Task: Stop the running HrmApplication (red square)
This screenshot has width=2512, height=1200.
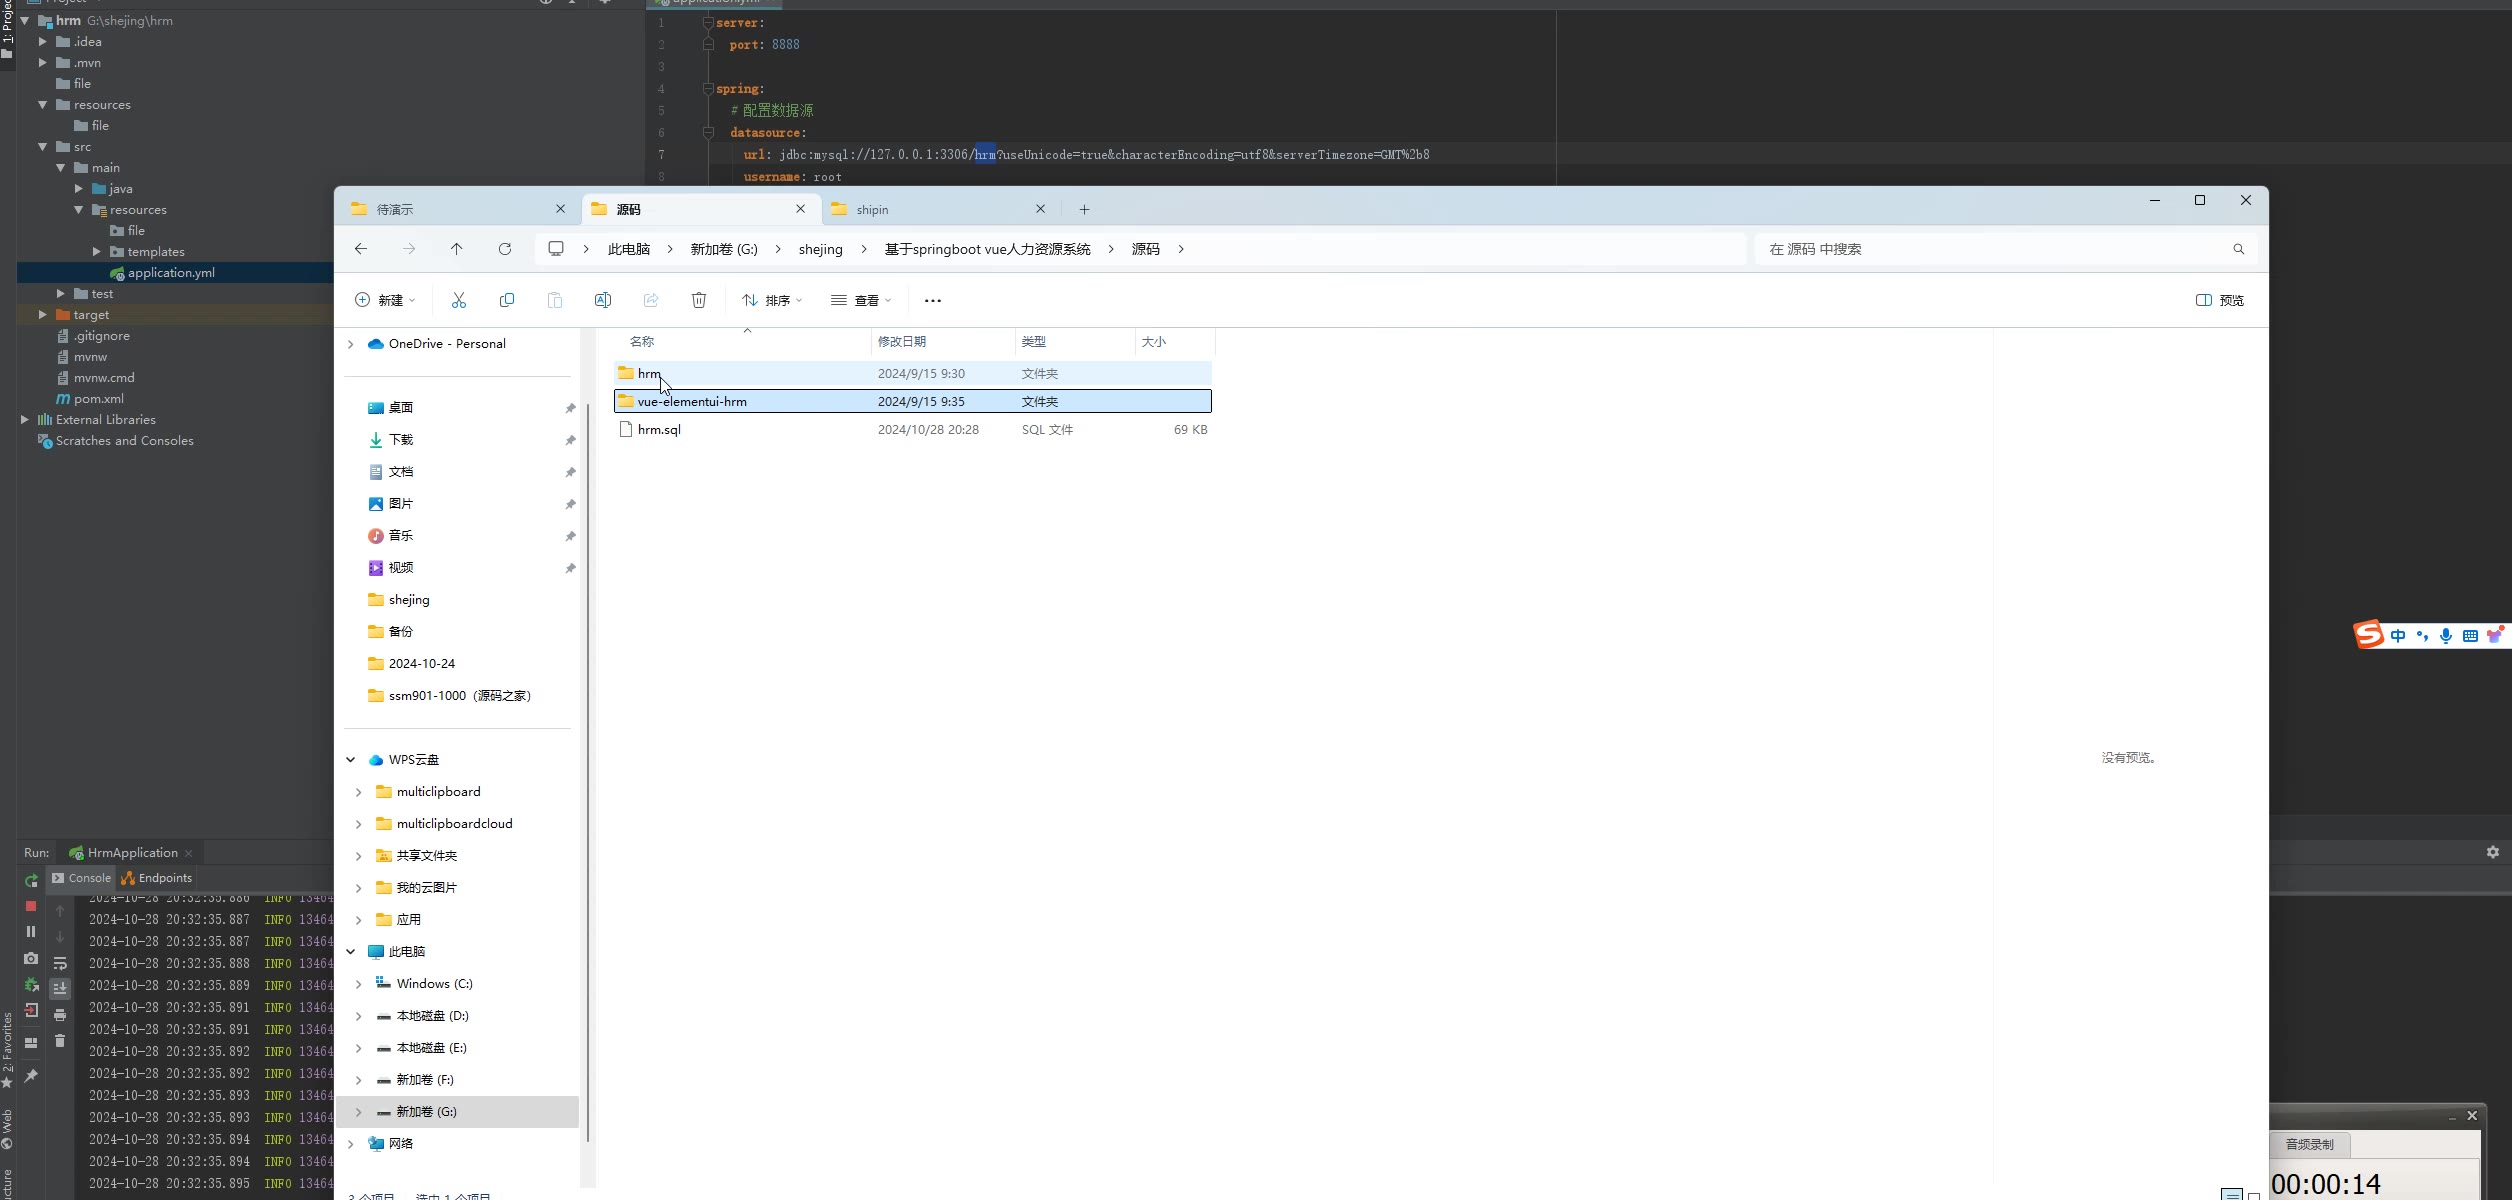Action: click(31, 906)
